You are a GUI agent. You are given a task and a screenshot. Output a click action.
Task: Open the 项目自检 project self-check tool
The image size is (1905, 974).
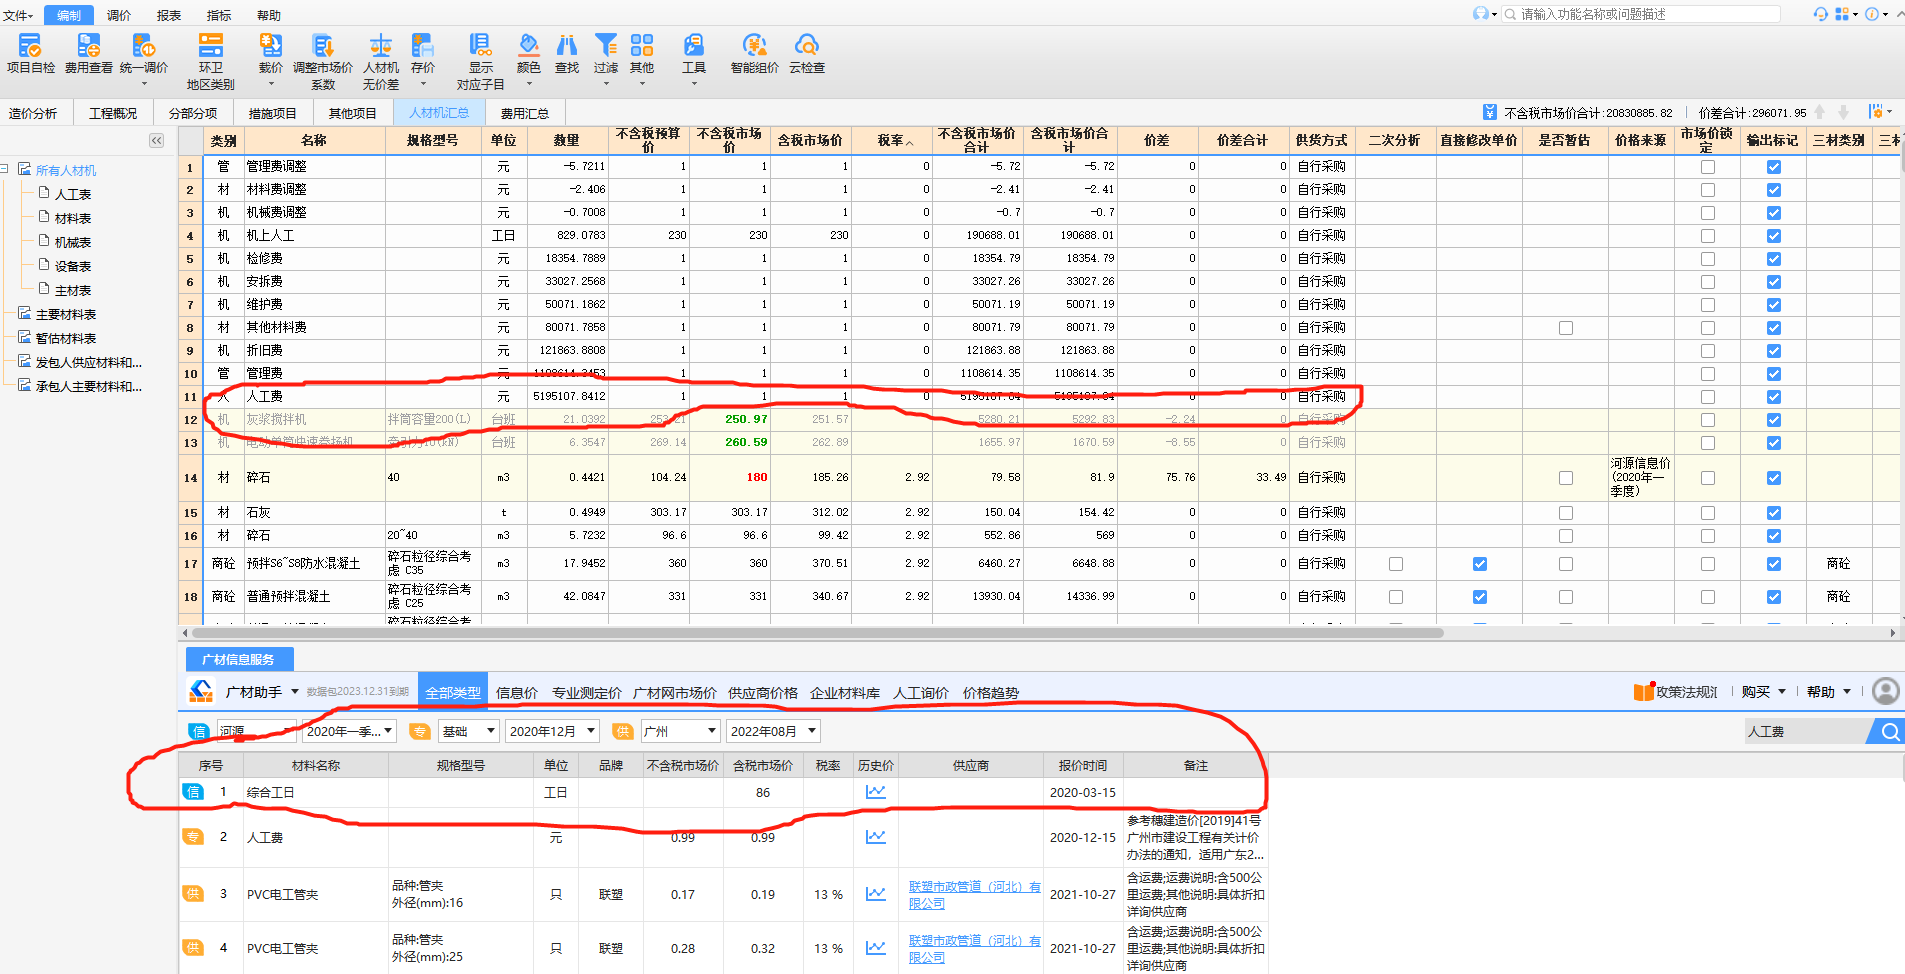[x=30, y=53]
